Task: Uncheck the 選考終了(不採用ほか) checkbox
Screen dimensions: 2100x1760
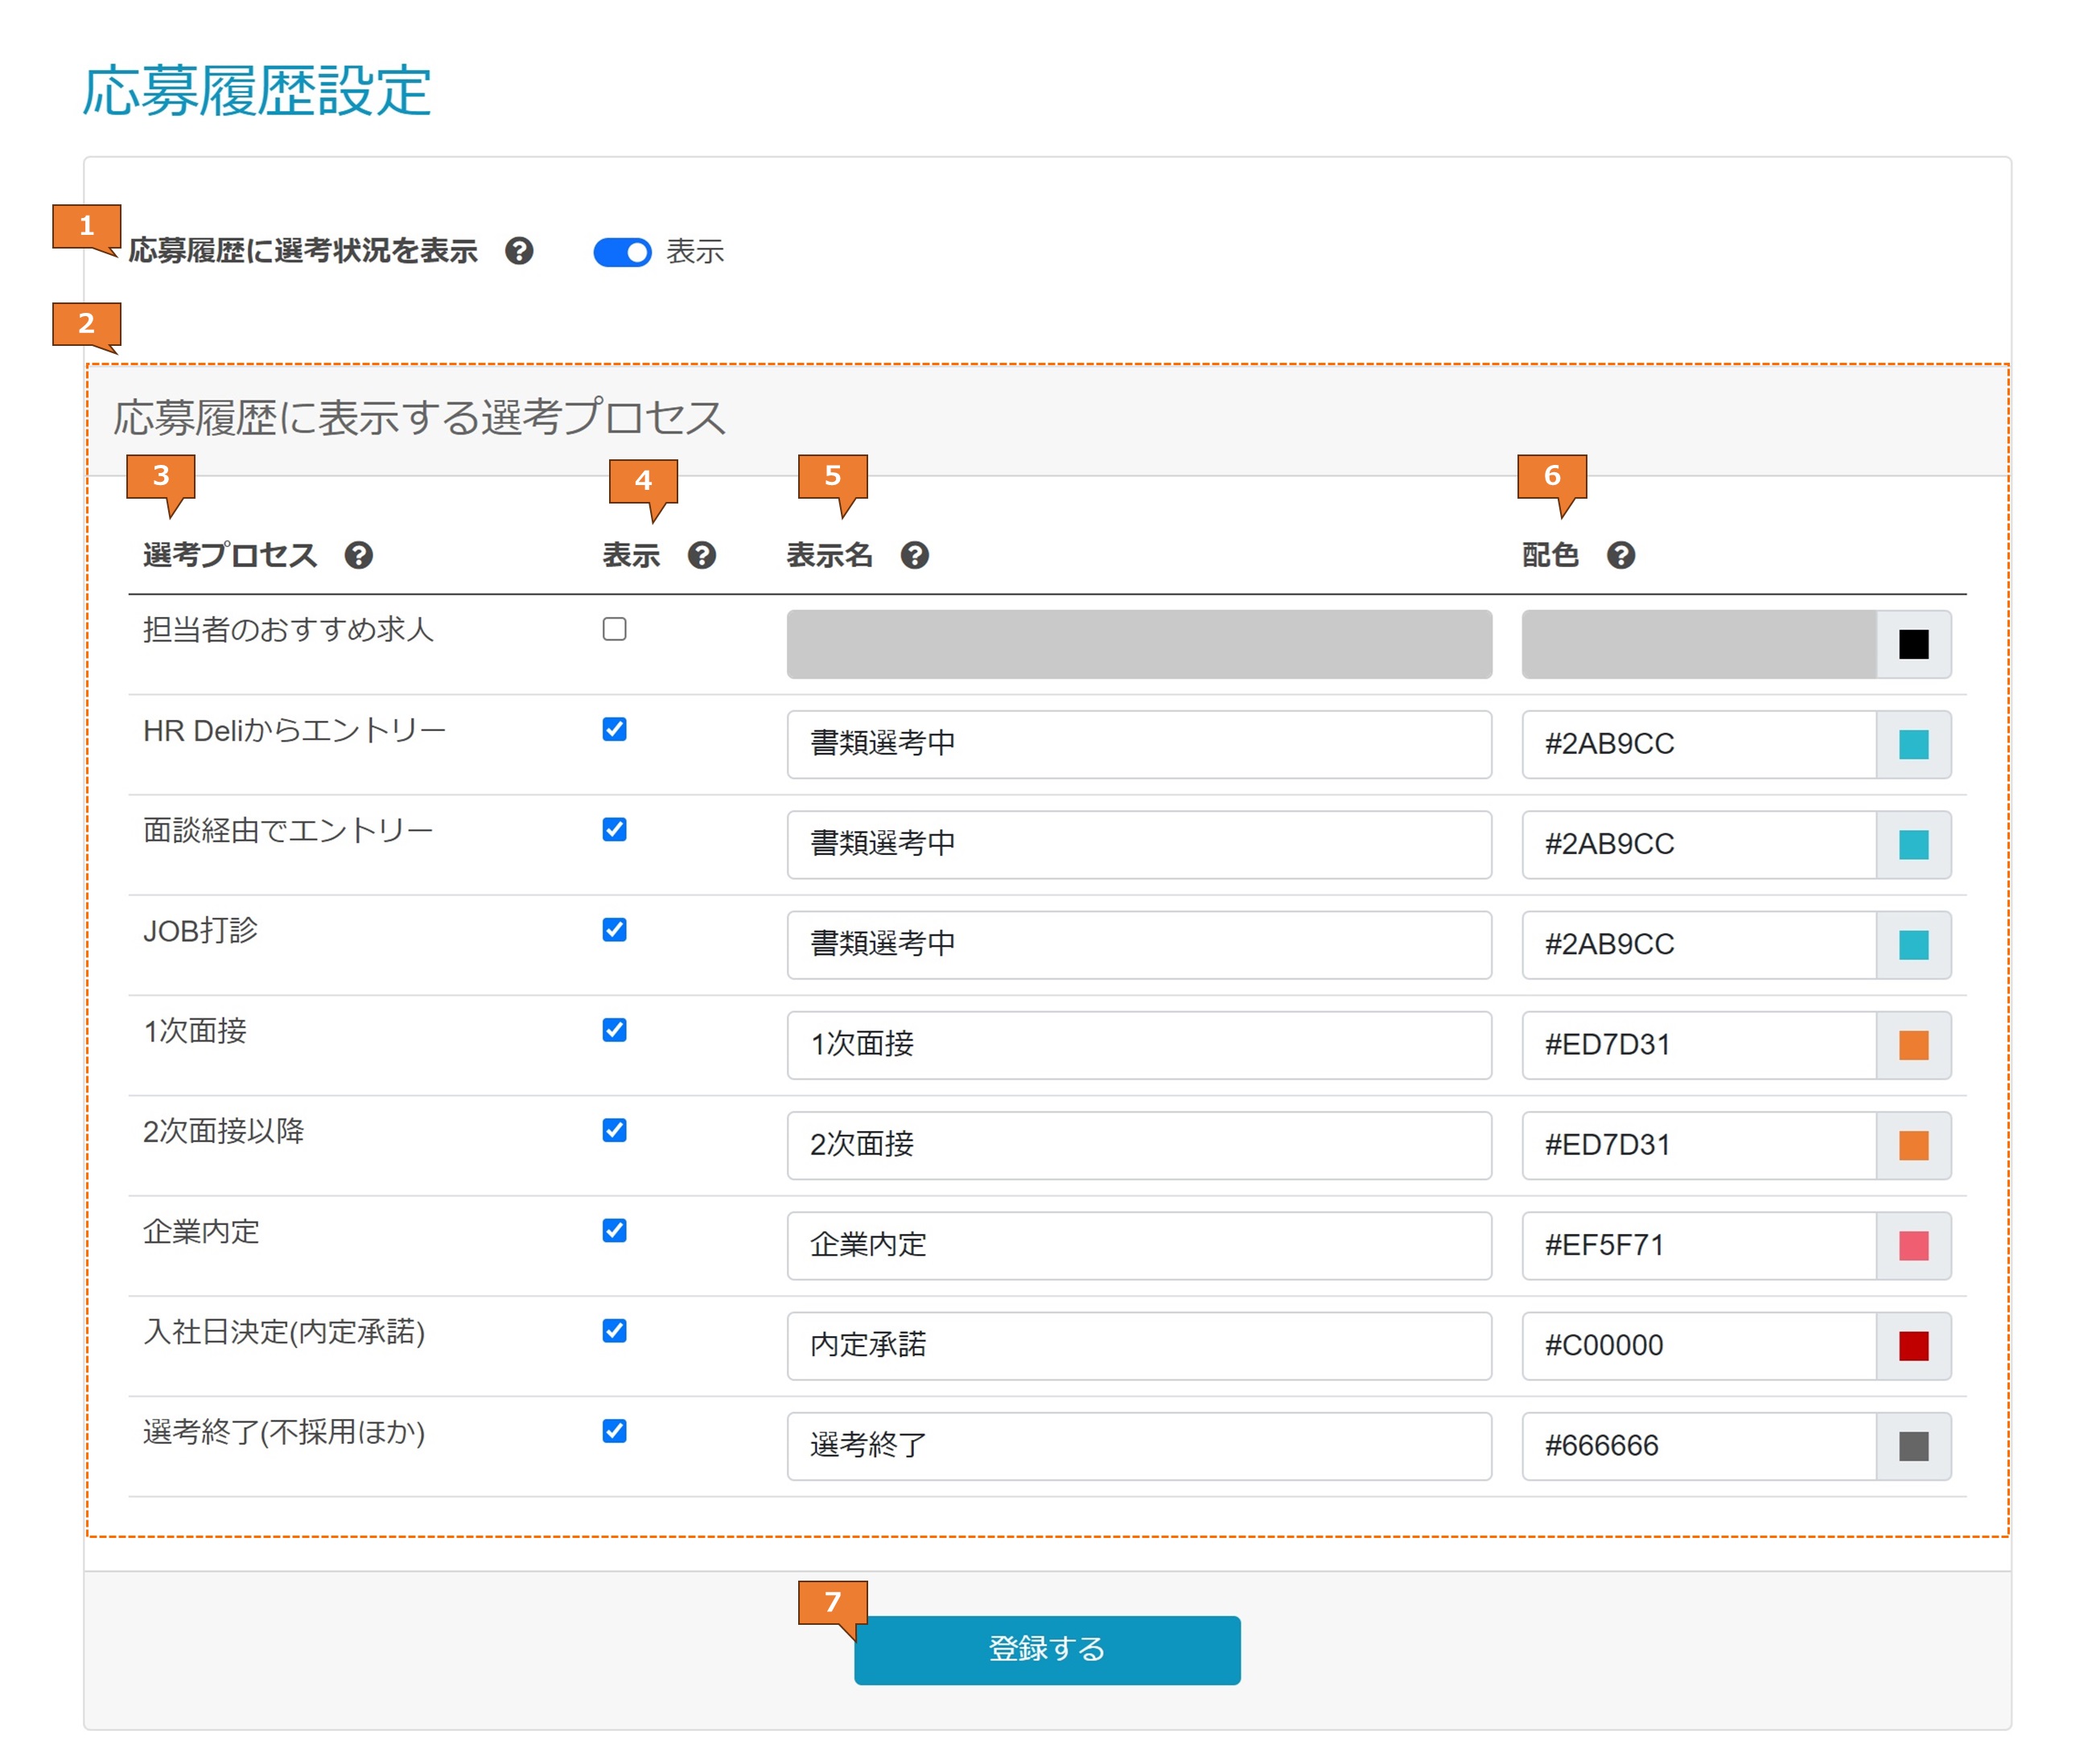Action: tap(615, 1431)
